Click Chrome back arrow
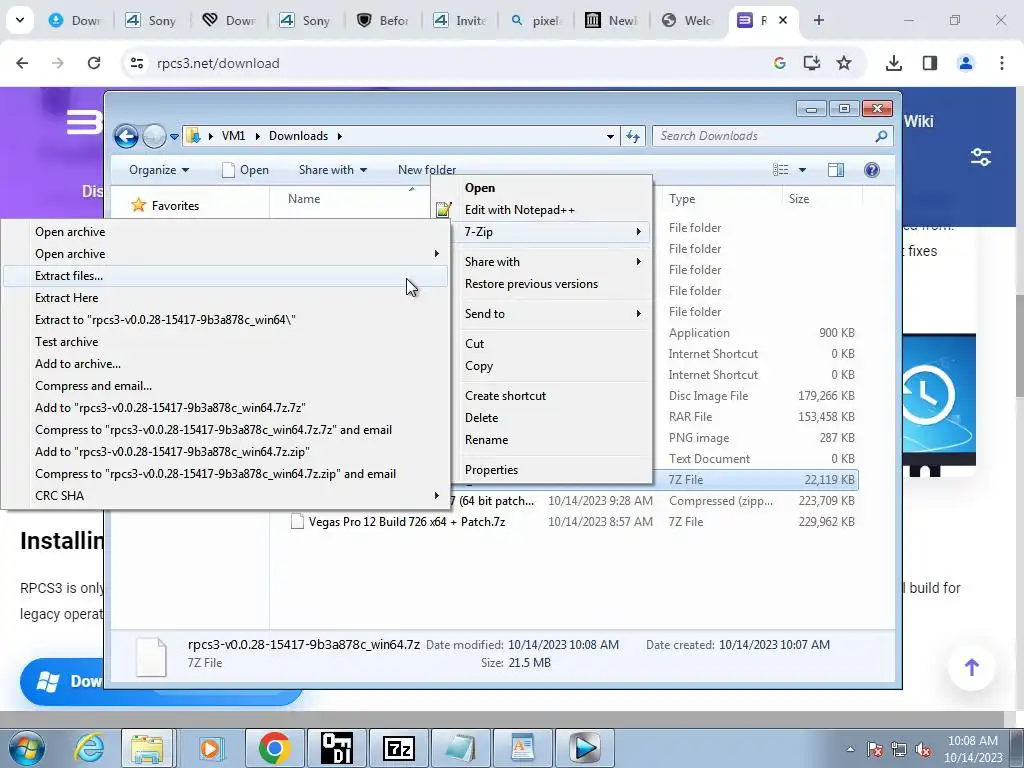 point(22,63)
